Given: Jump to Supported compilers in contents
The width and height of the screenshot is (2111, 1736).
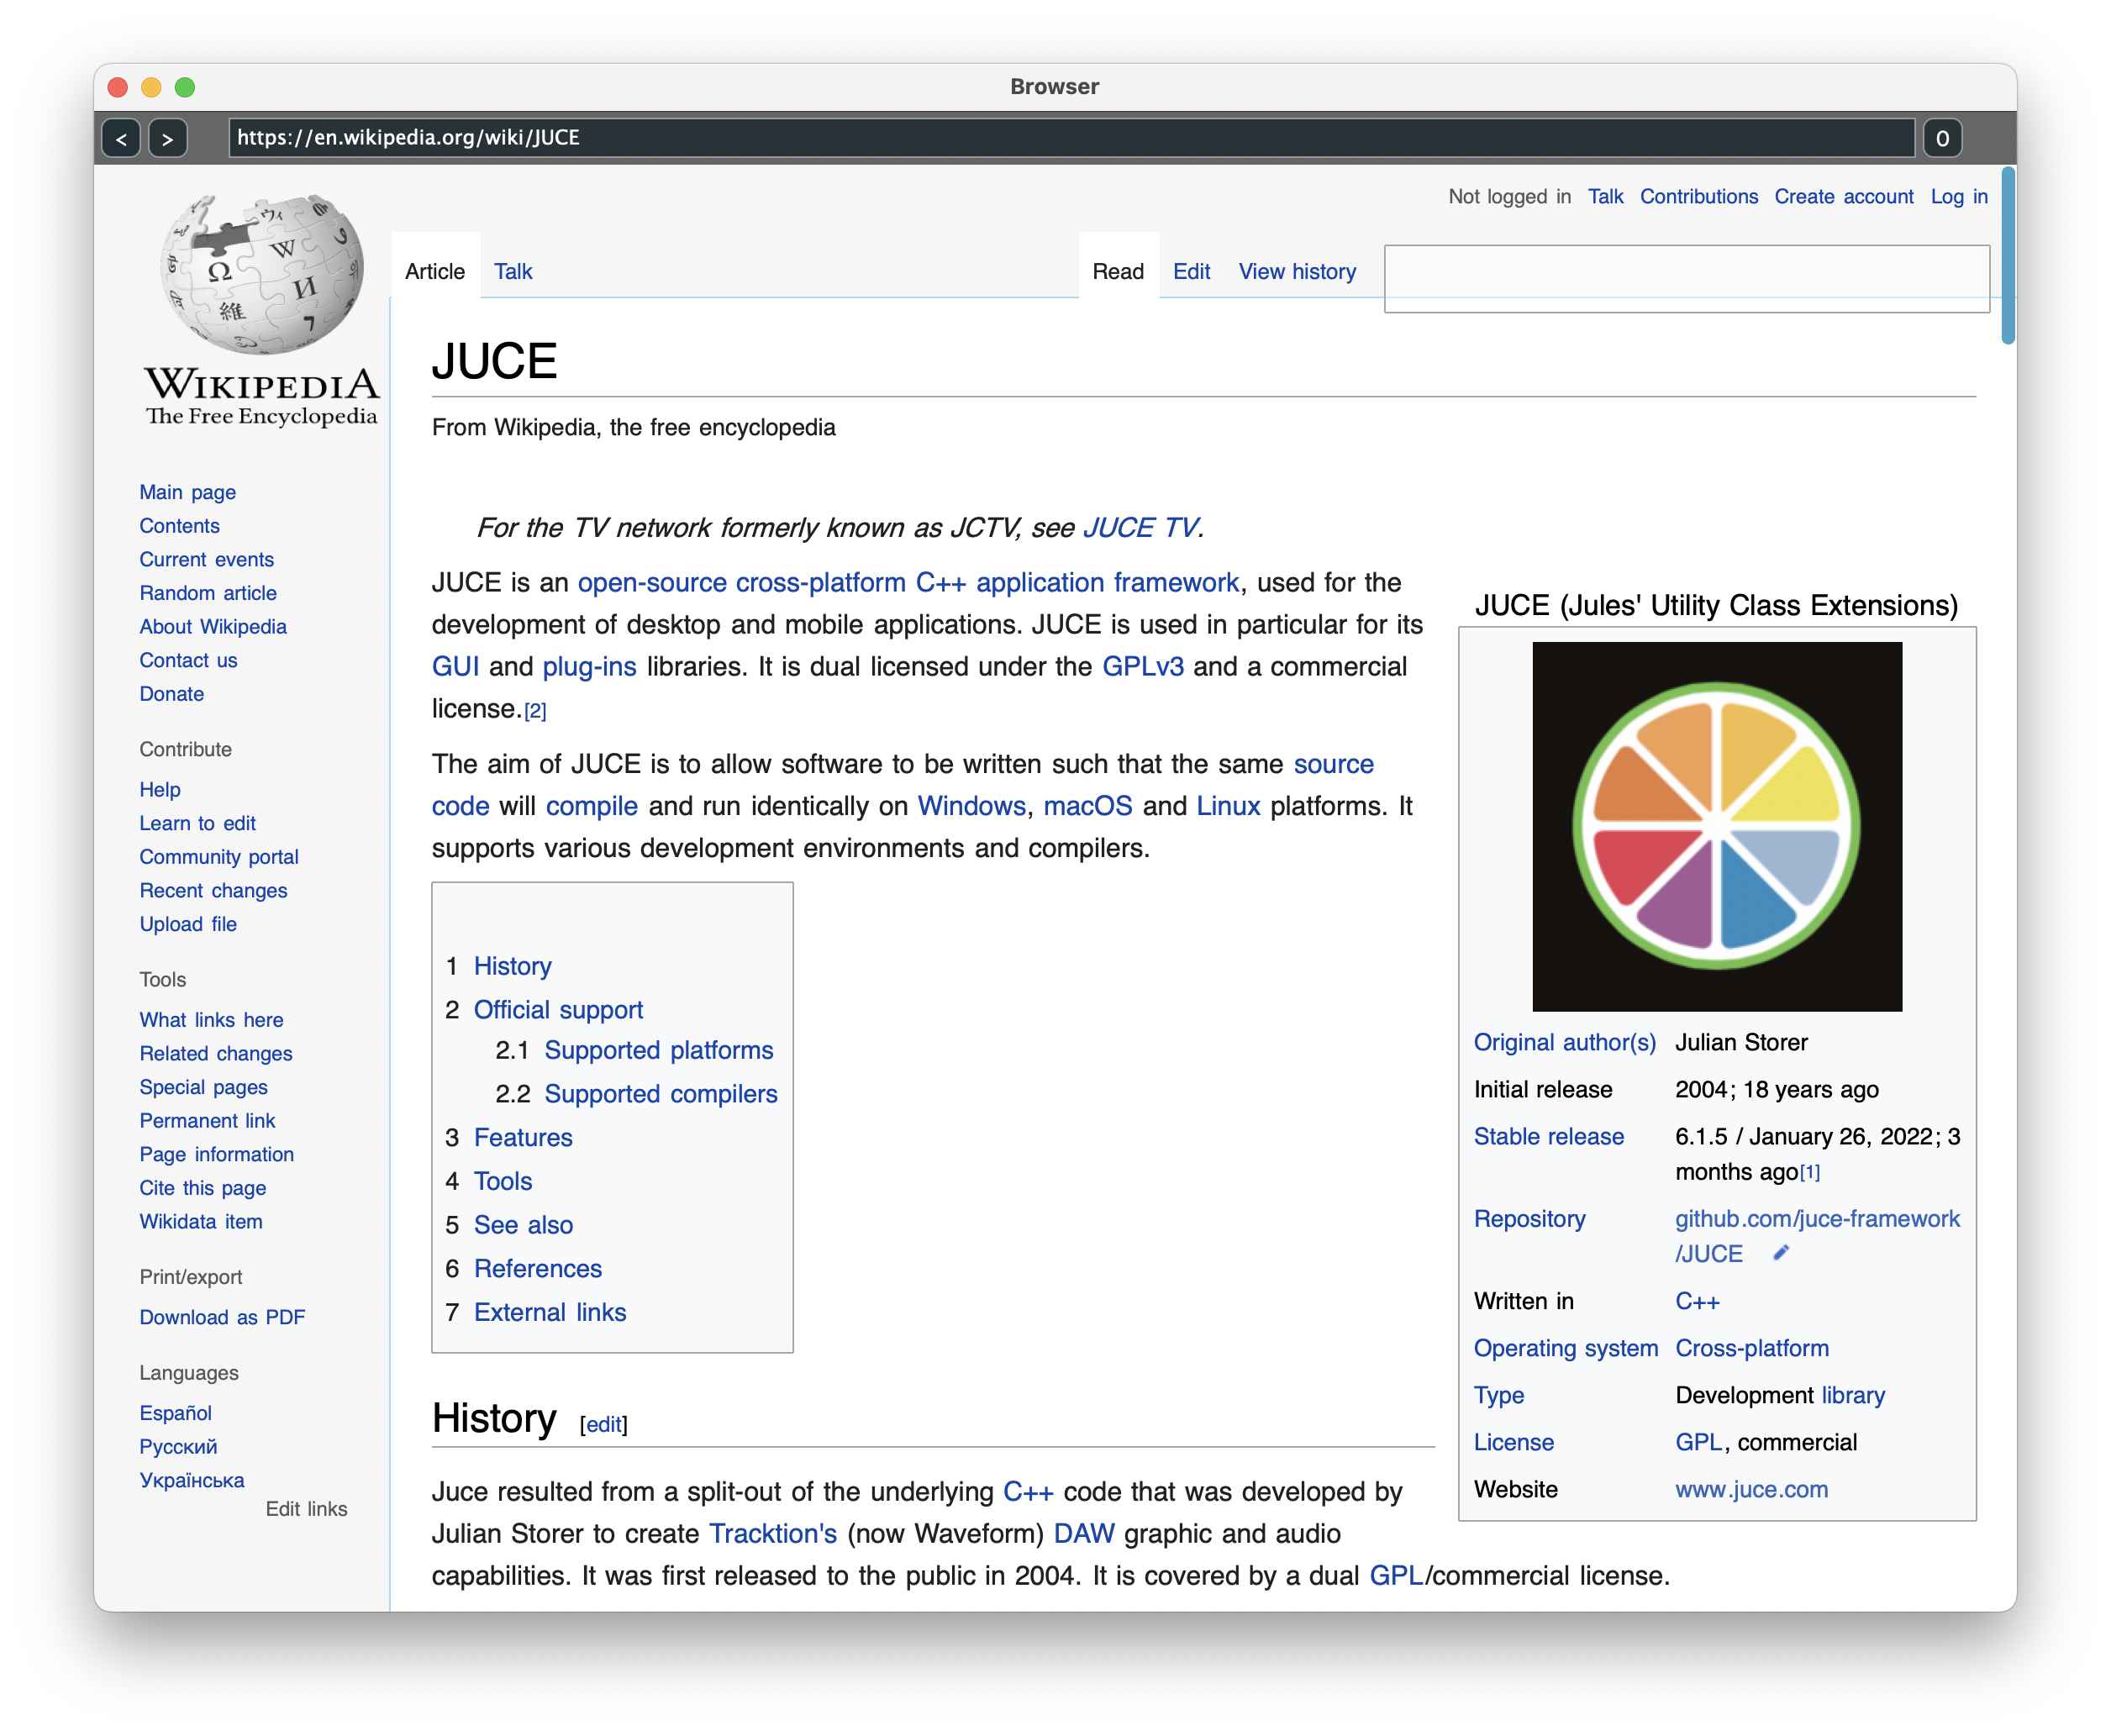Looking at the screenshot, I should (x=660, y=1094).
